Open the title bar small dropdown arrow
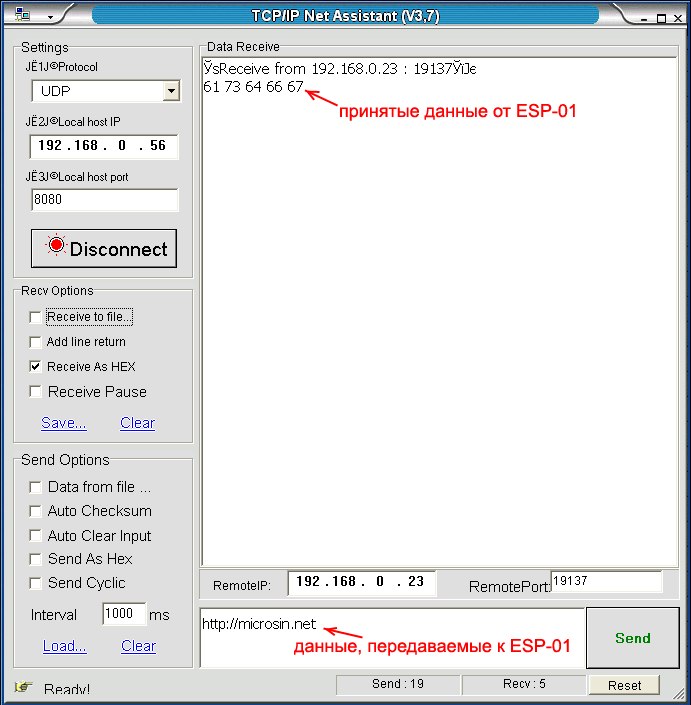 [x=50, y=18]
